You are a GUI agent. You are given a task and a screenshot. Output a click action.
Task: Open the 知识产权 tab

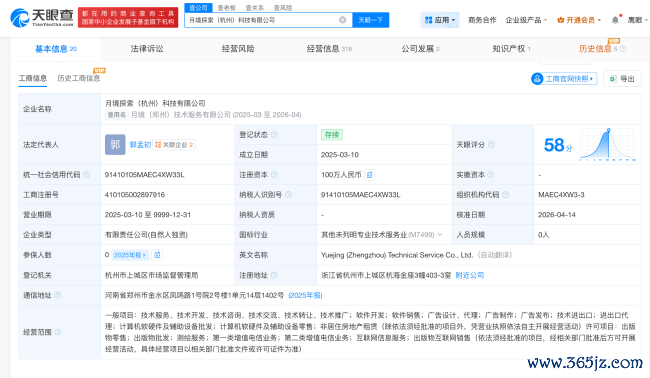click(511, 49)
